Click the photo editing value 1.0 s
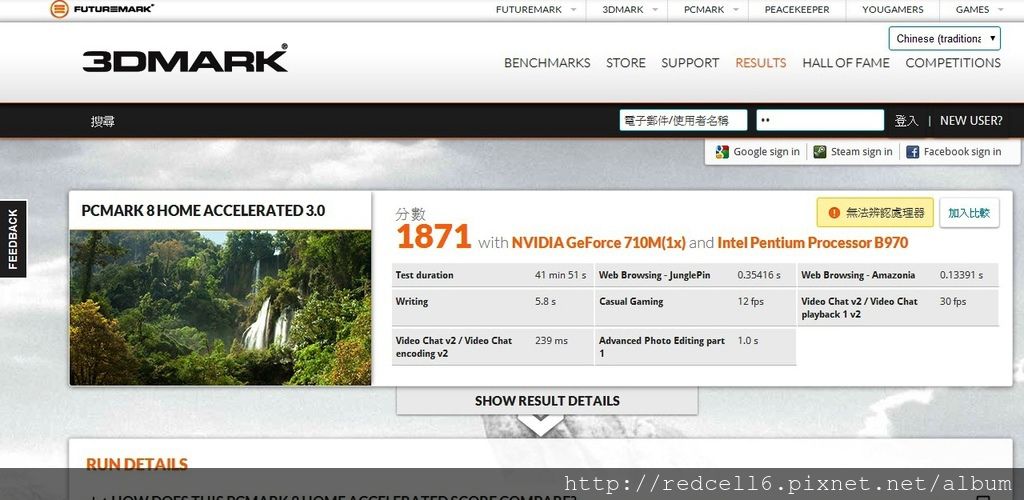 tap(748, 341)
